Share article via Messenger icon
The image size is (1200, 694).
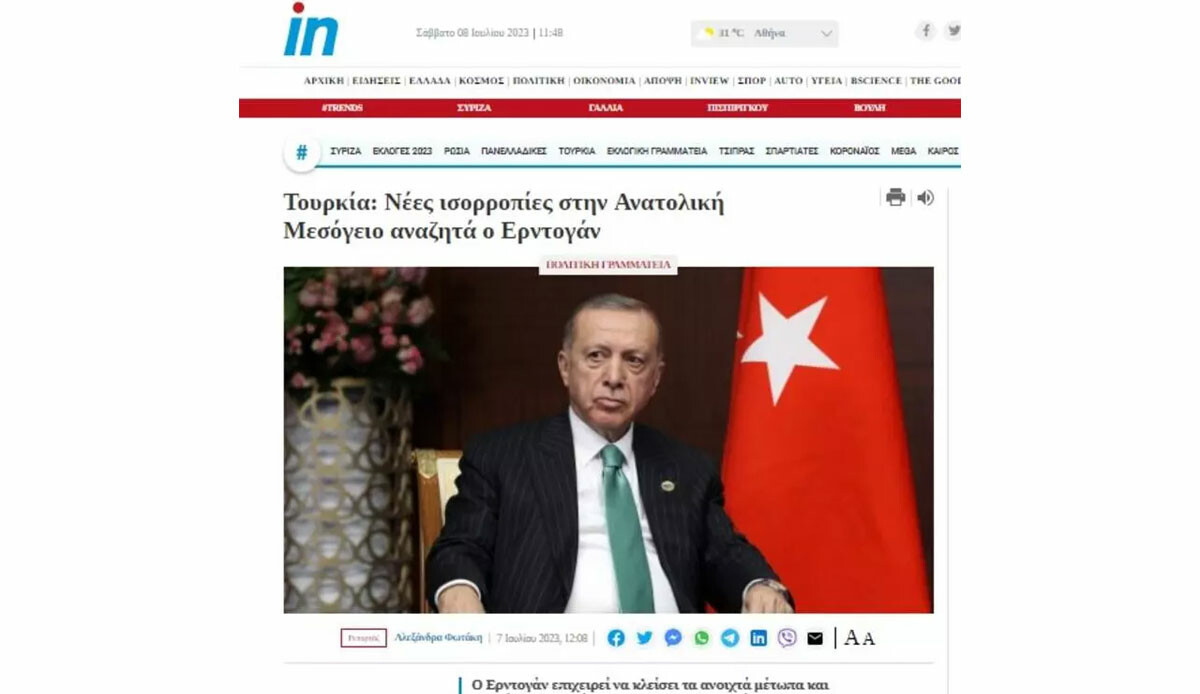pos(673,637)
